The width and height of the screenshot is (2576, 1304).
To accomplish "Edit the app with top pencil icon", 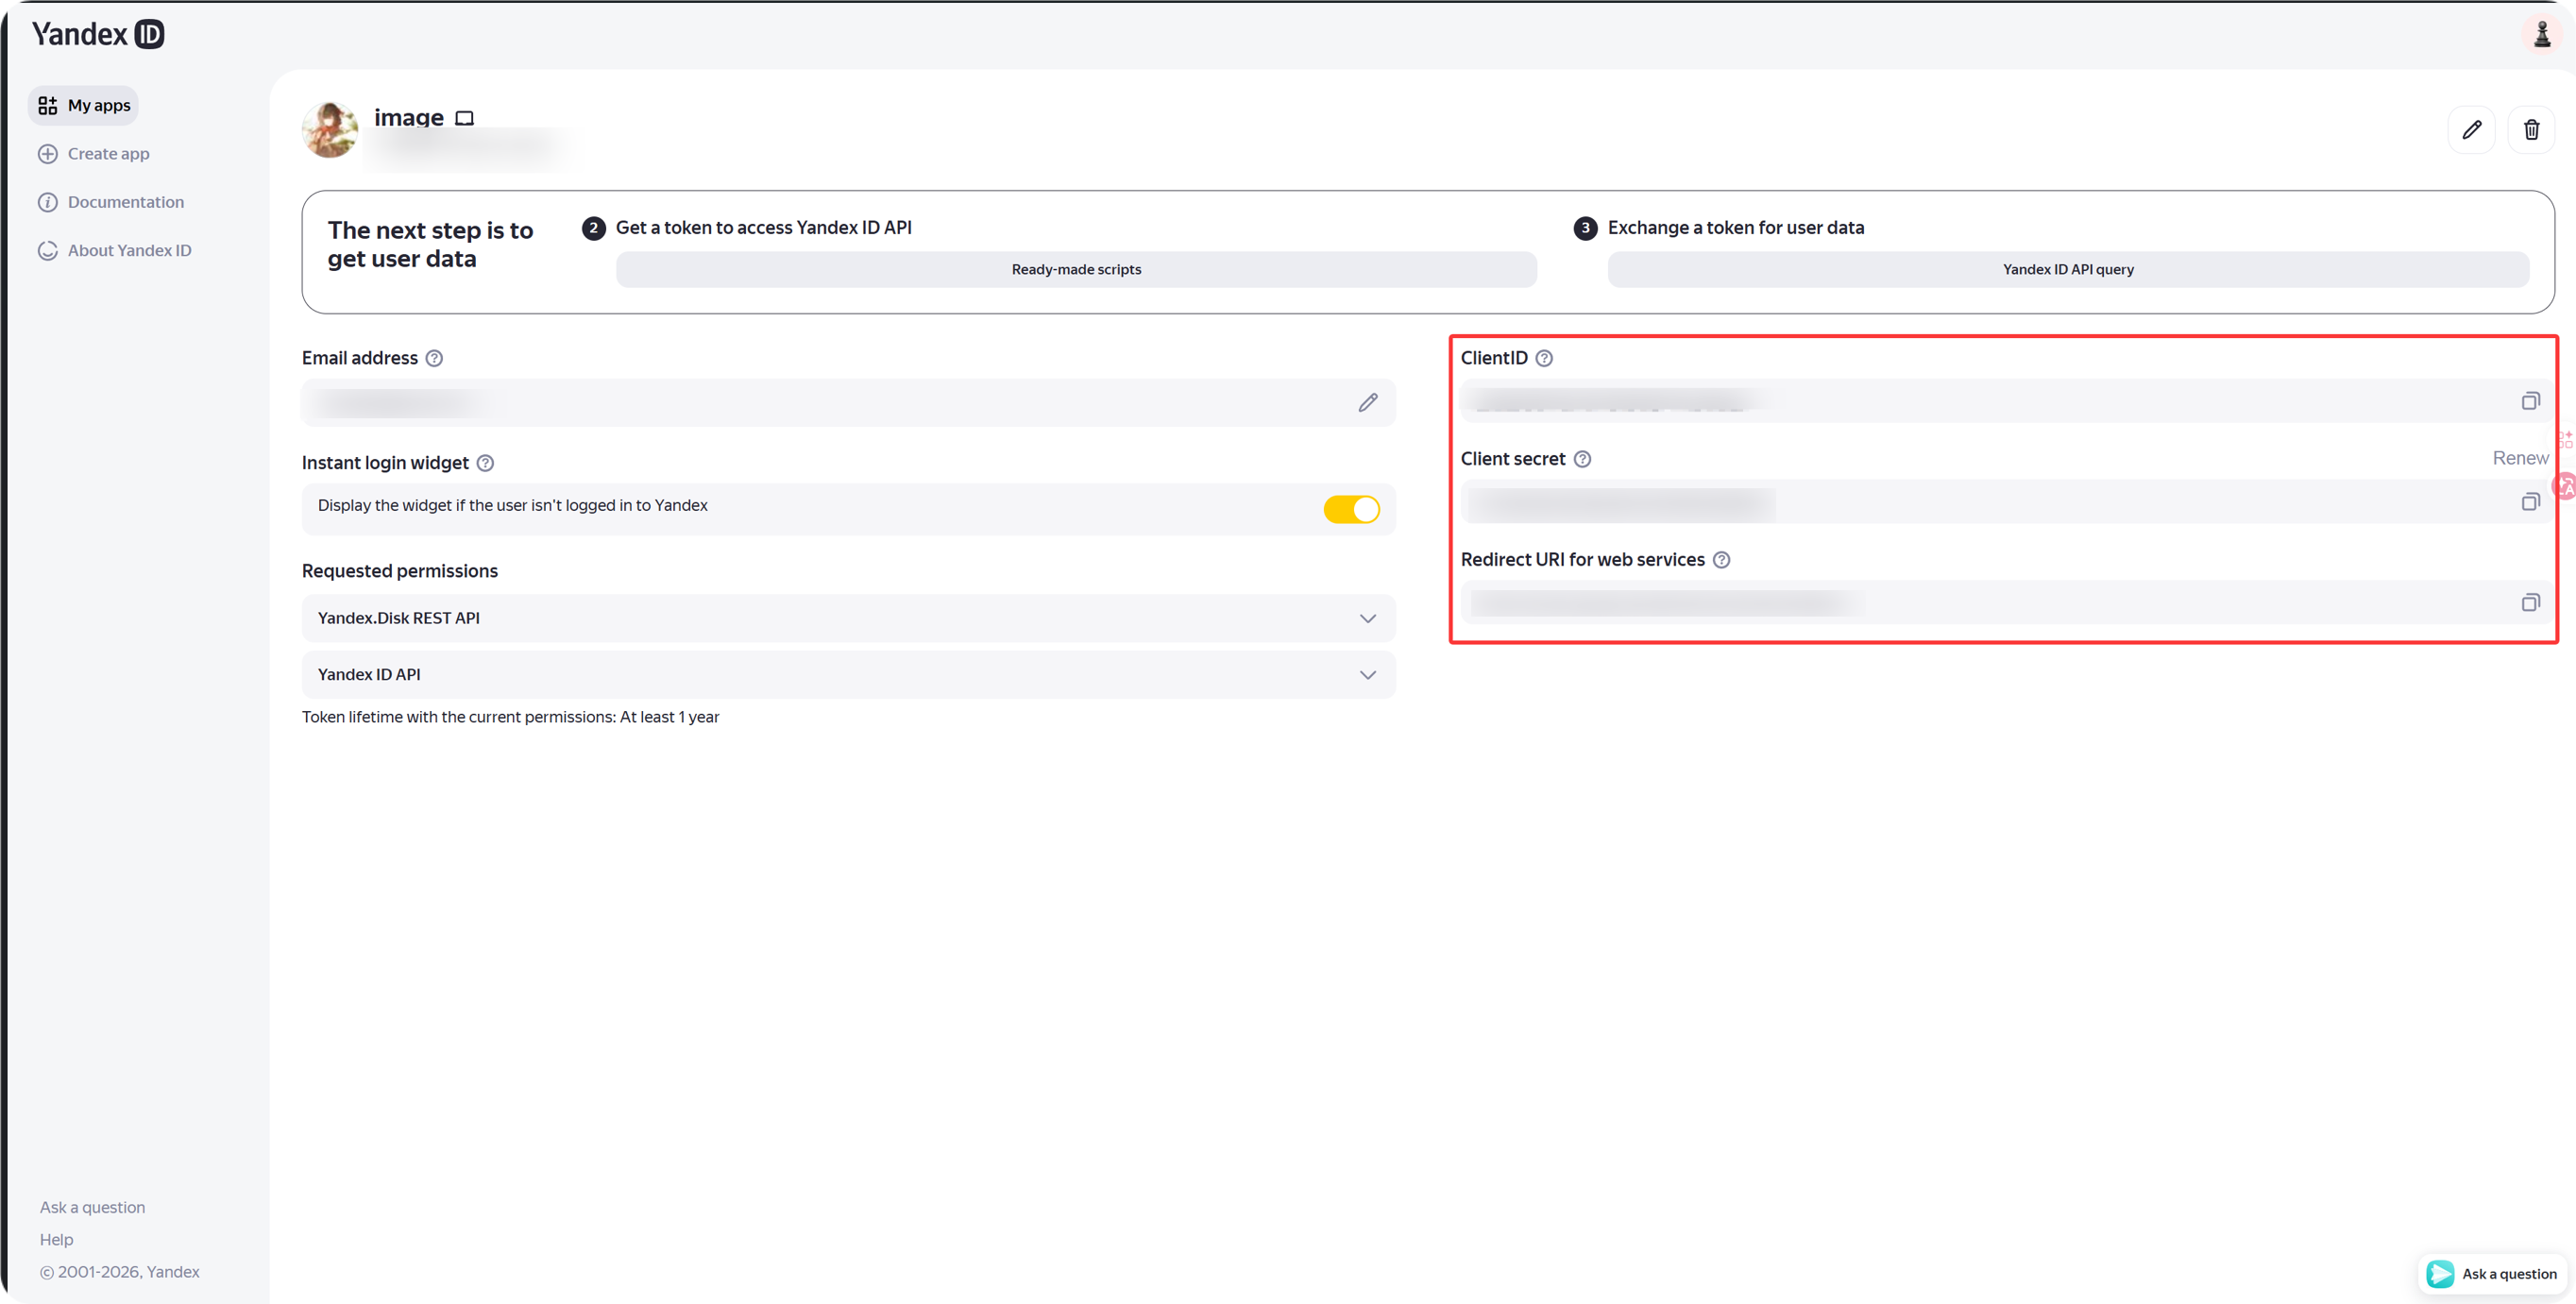I will point(2471,130).
